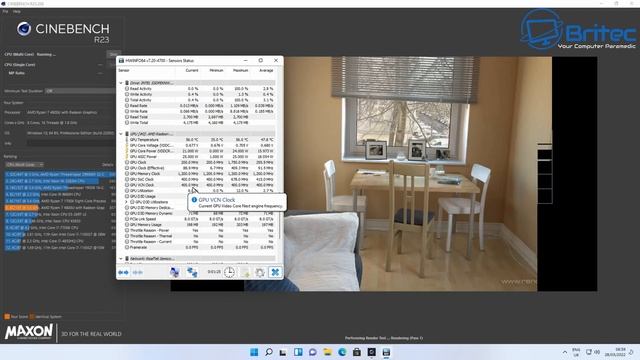This screenshot has width=640, height=360.
Task: Open the Ranking CPU (Multi Core) dropdown
Action: (24, 164)
